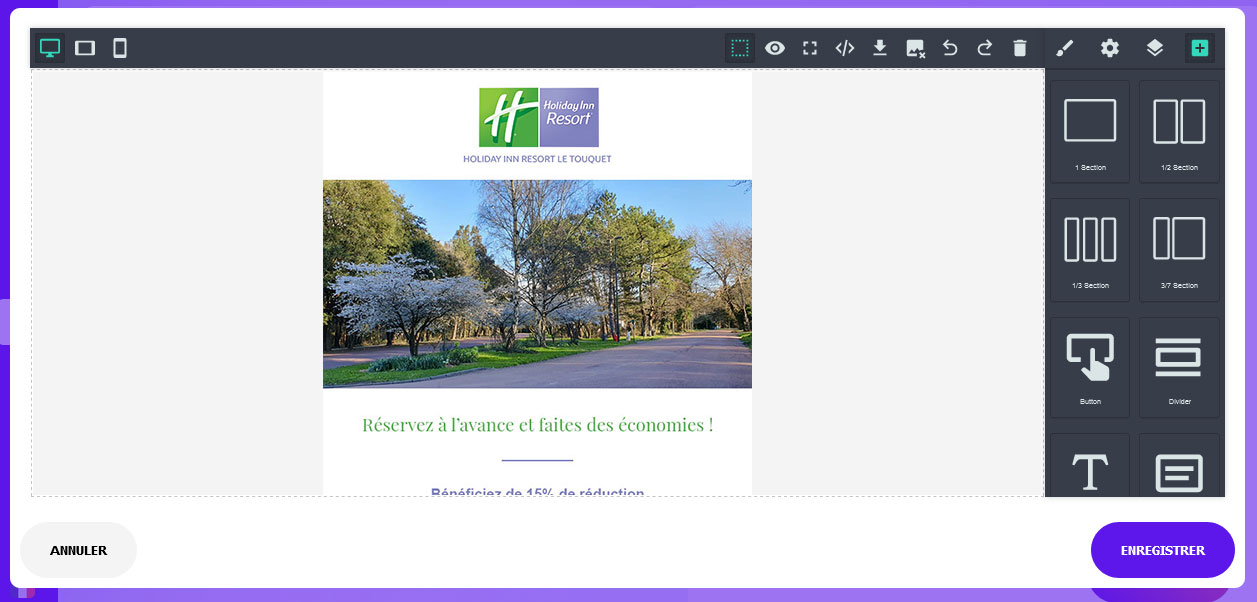Clear canvas with trash icon
The image size is (1257, 602).
coord(1020,48)
